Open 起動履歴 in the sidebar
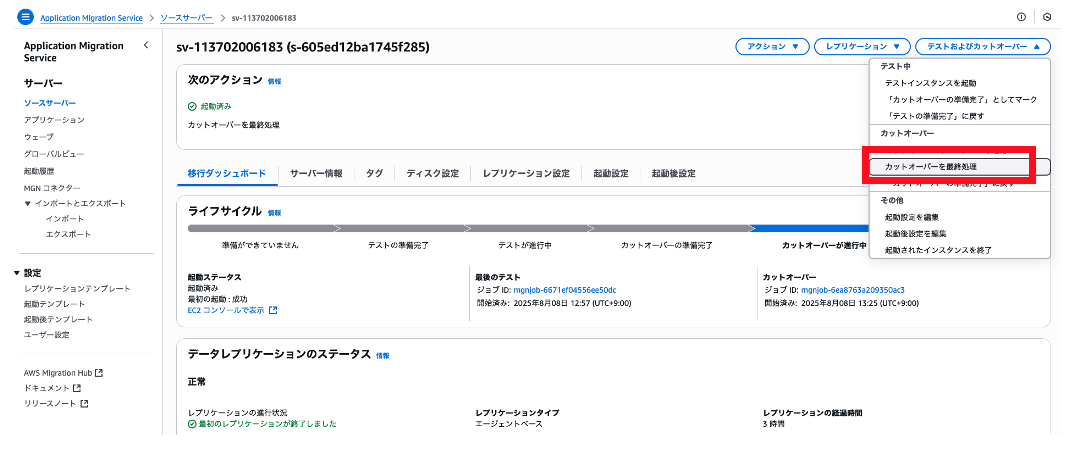The image size is (1077, 462). coord(38,171)
